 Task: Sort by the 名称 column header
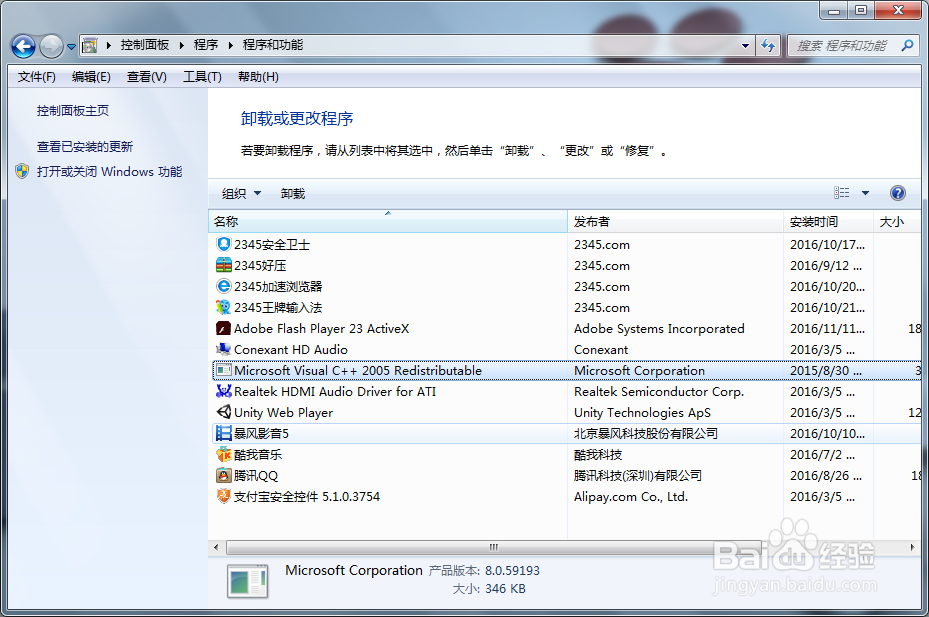pos(388,222)
